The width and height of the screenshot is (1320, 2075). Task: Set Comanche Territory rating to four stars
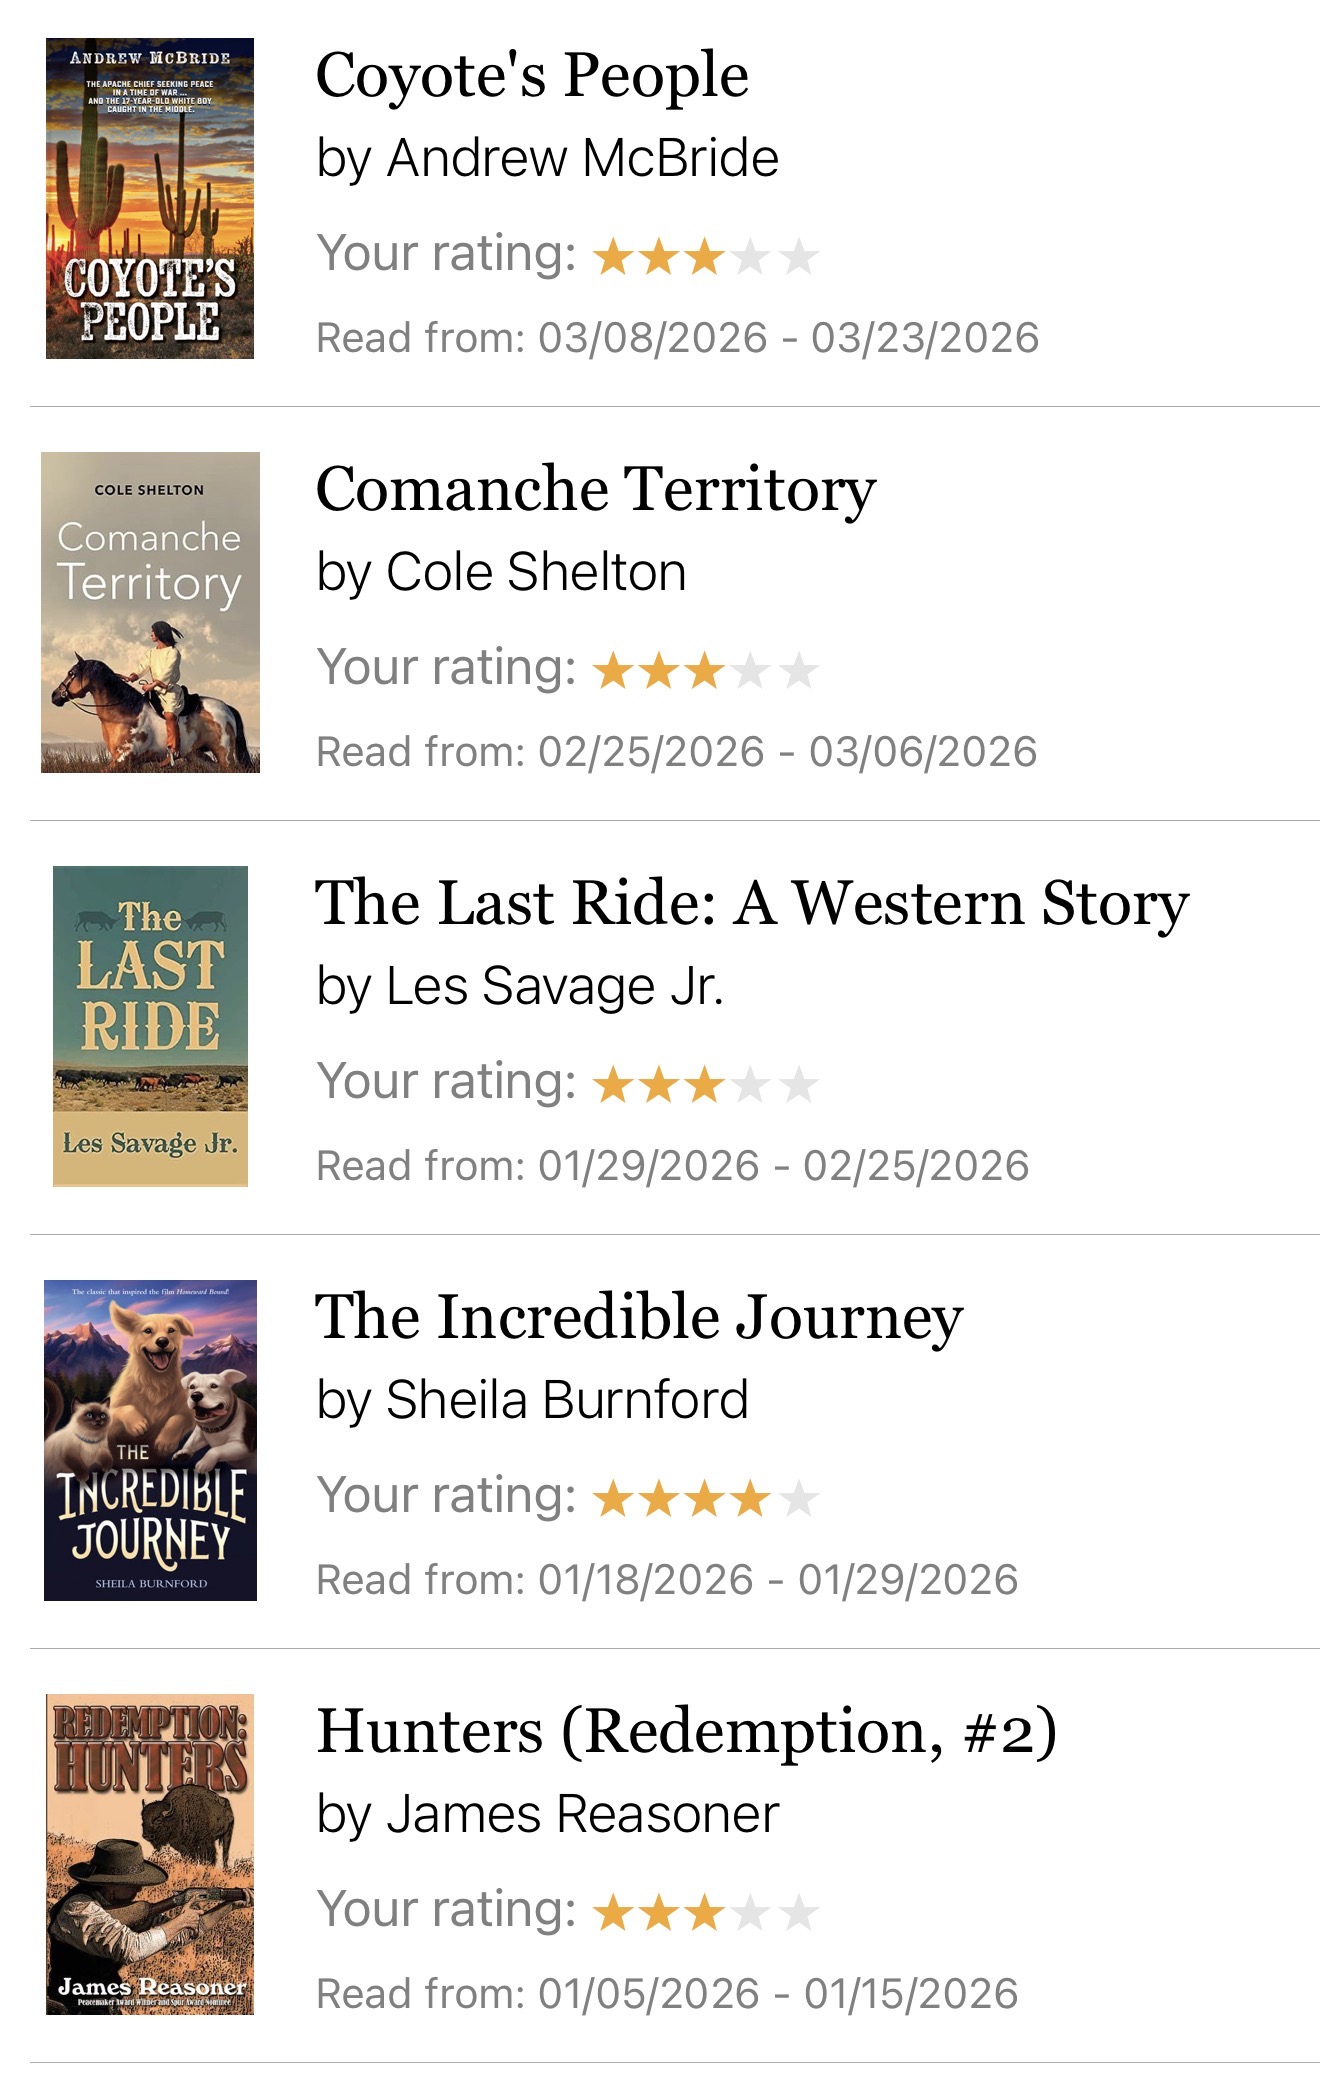(751, 671)
